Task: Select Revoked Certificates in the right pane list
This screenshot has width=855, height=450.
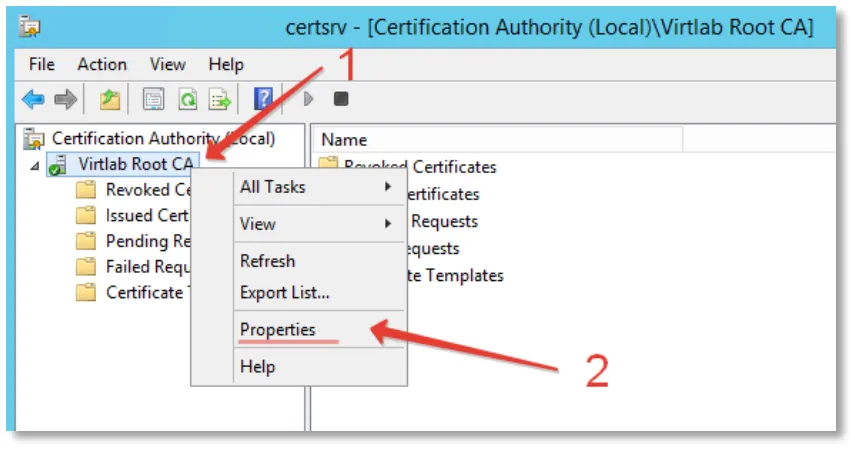Action: tap(420, 166)
